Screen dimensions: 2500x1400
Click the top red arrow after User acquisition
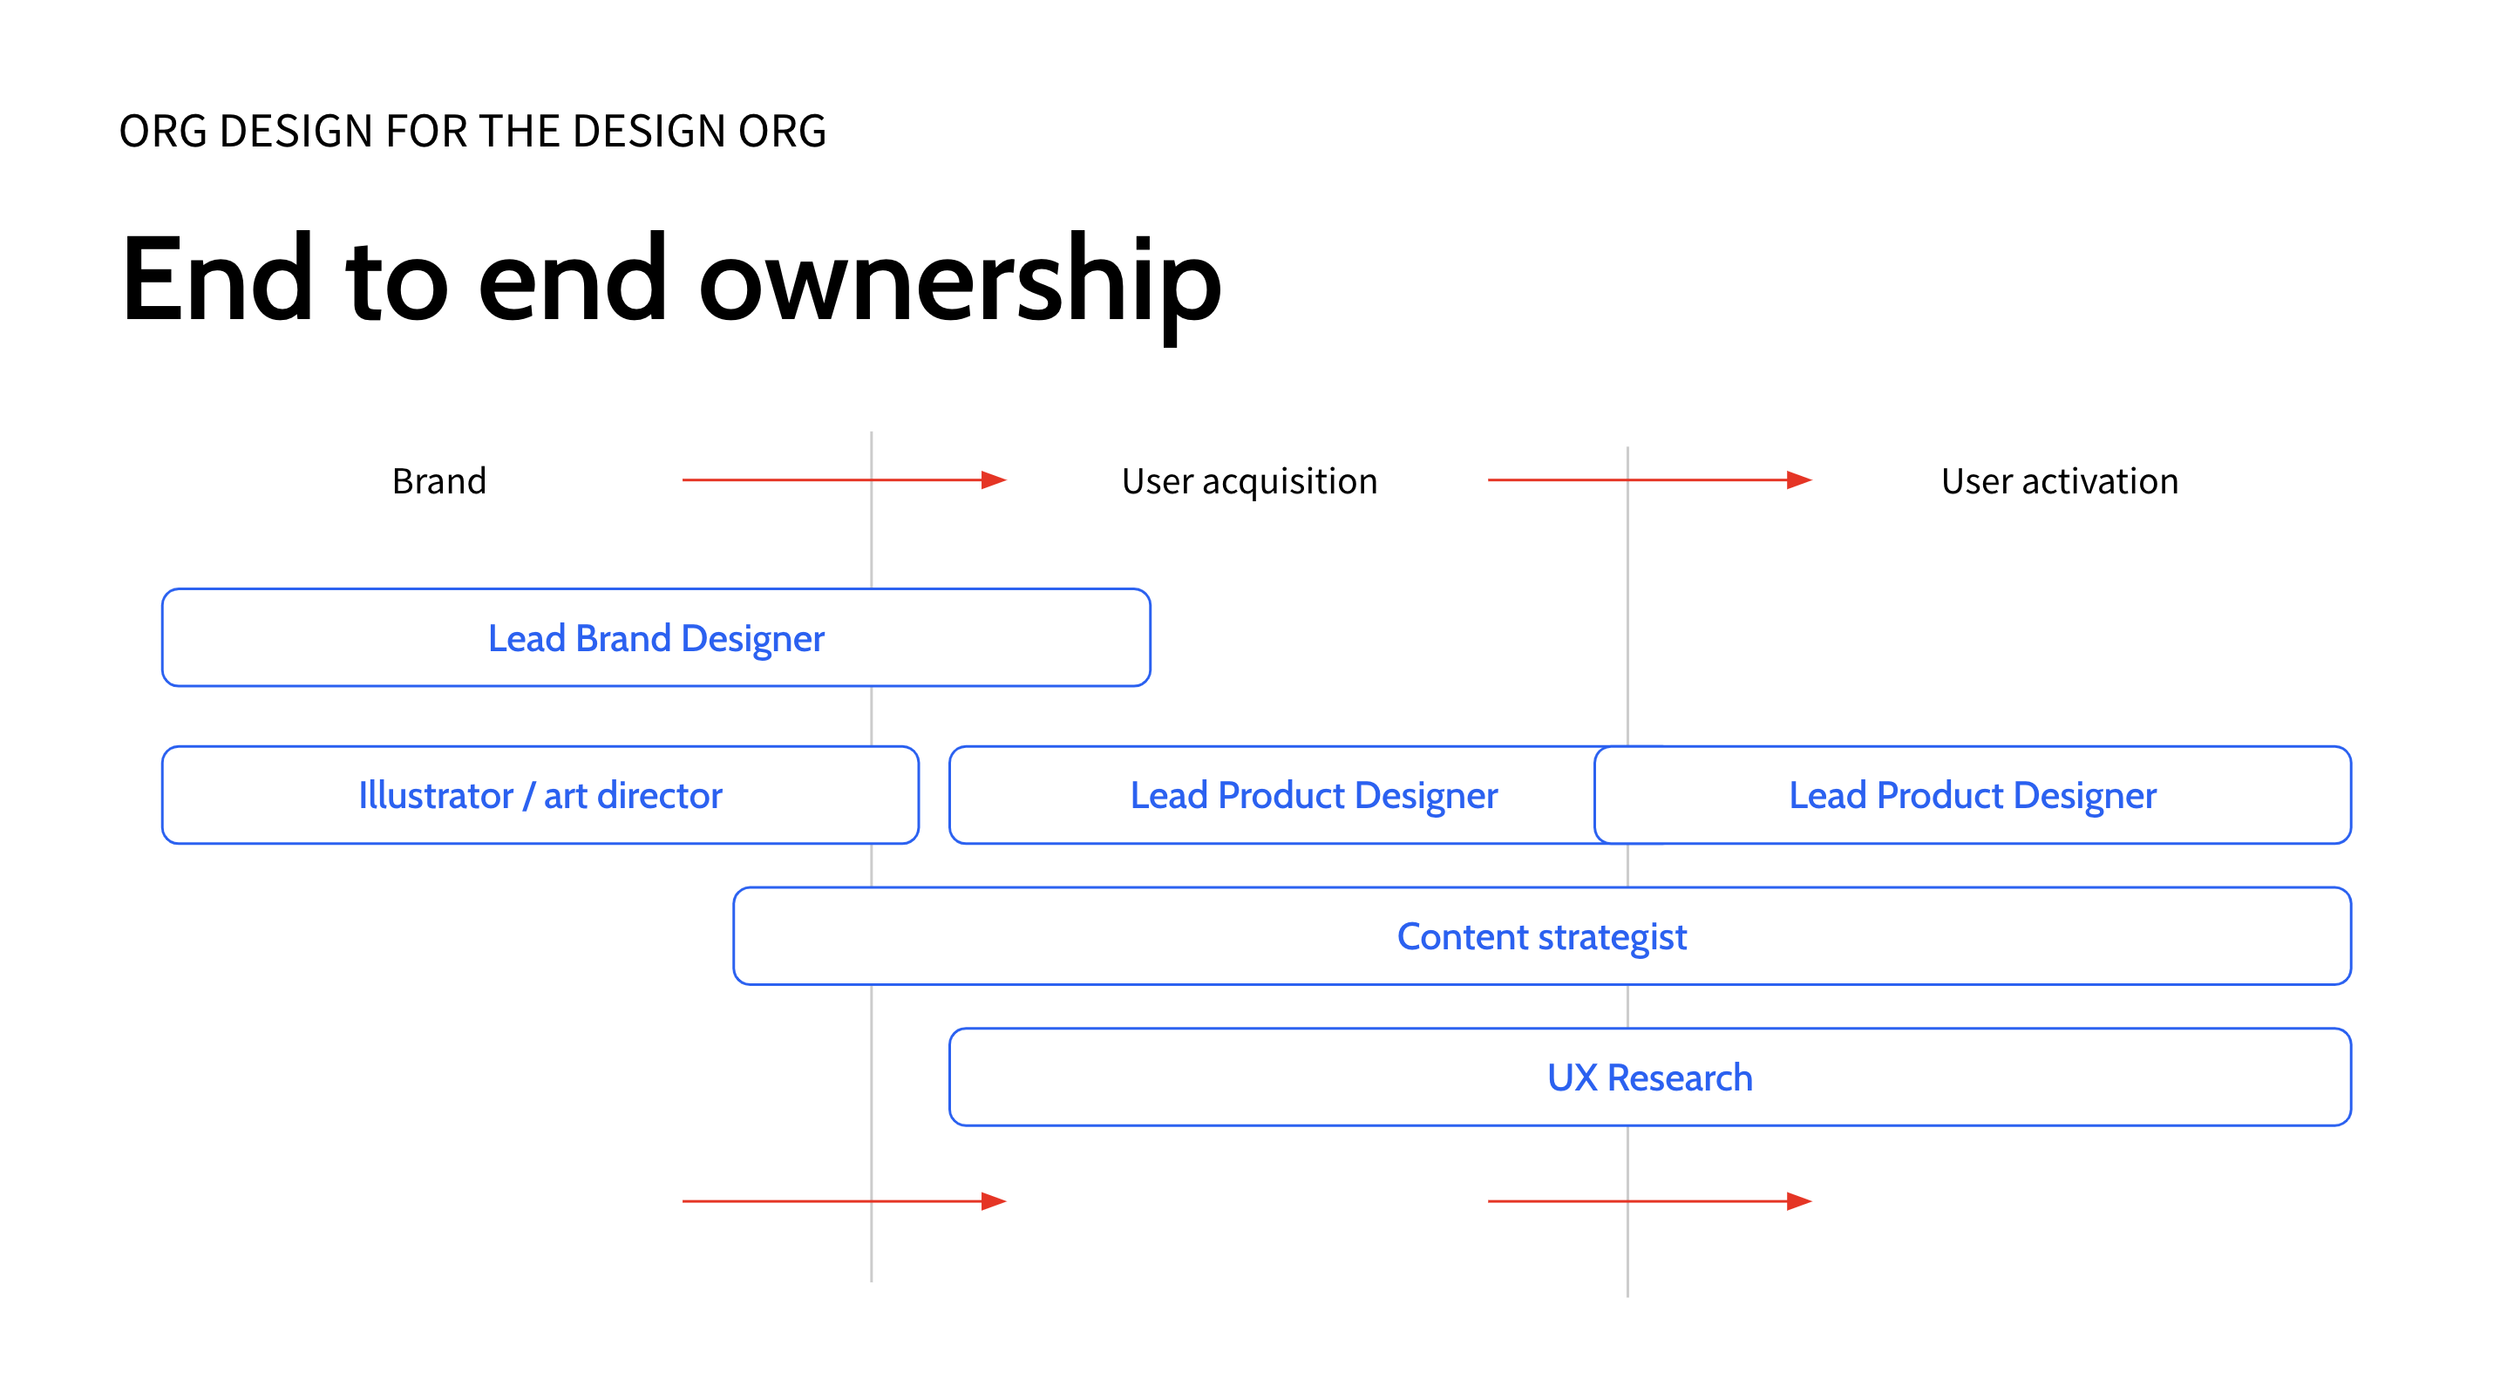pyautogui.click(x=1560, y=480)
